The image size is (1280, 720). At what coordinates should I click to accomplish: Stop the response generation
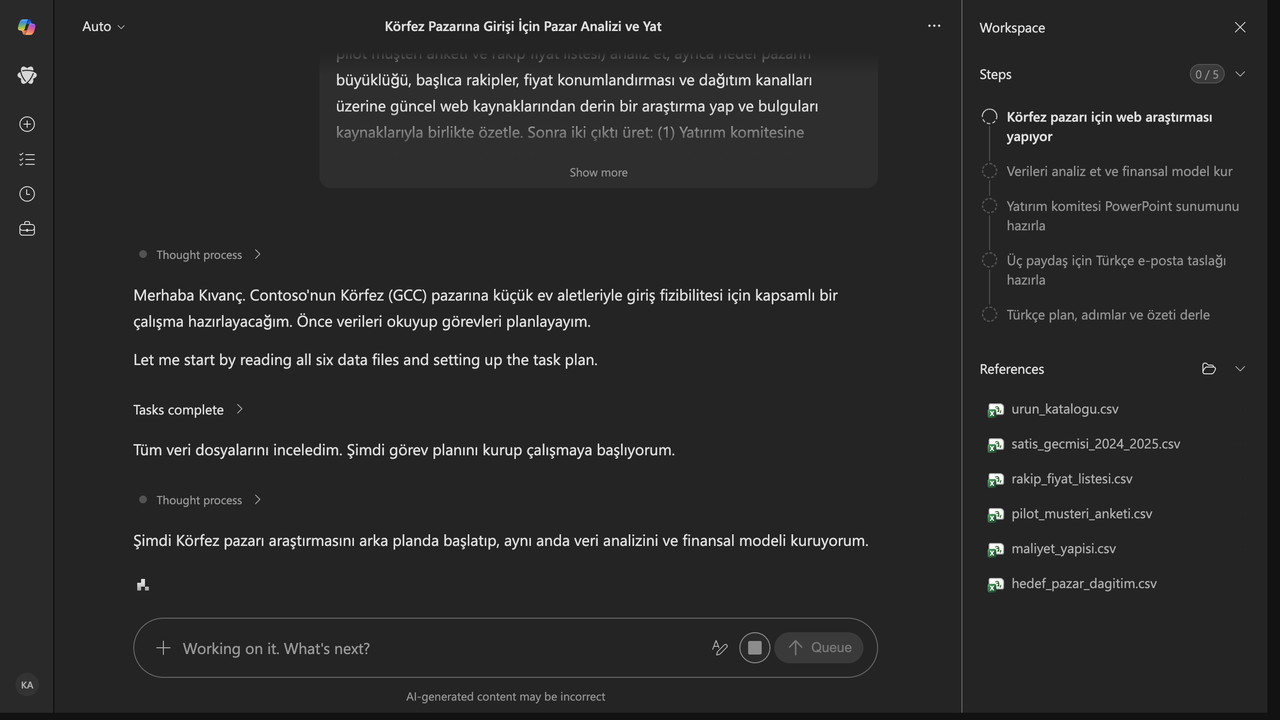755,648
